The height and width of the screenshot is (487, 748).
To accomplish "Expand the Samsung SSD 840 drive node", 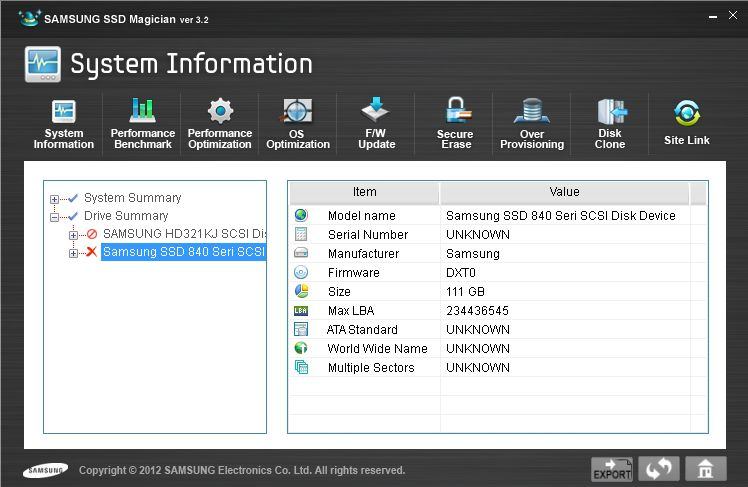I will click(73, 253).
